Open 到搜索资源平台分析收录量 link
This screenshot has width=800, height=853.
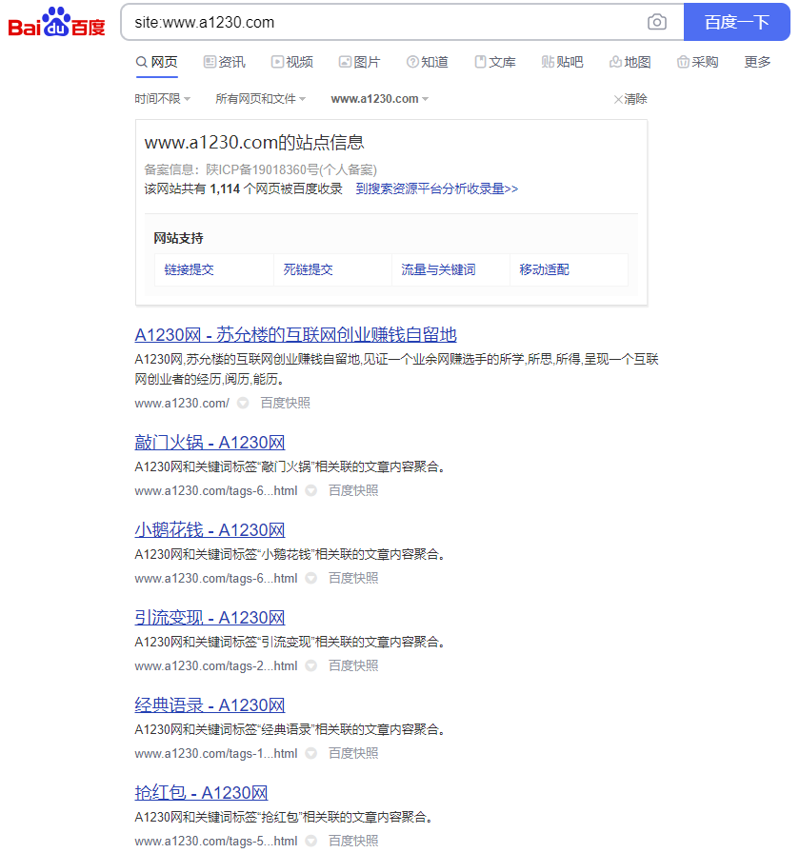click(x=437, y=188)
